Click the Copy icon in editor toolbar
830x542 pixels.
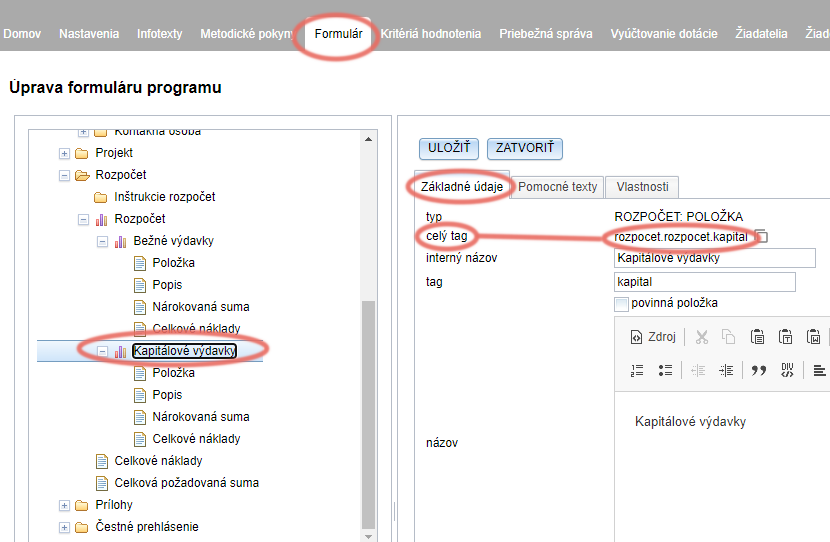click(x=729, y=337)
